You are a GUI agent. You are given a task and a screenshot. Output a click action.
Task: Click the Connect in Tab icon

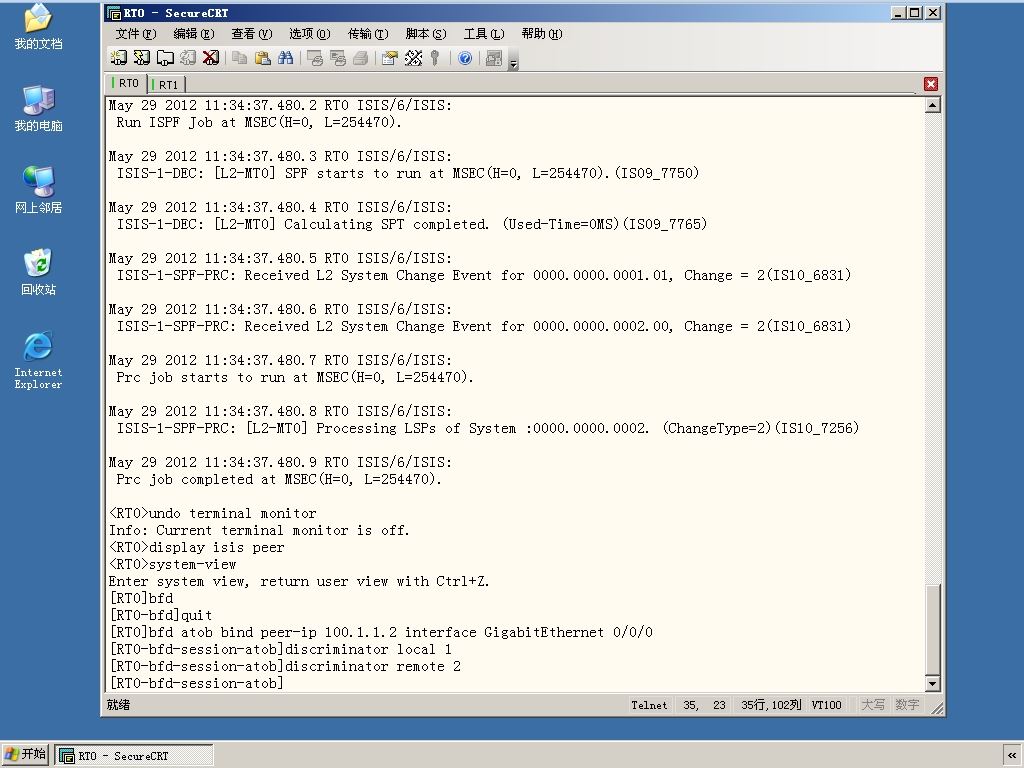pyautogui.click(x=165, y=58)
